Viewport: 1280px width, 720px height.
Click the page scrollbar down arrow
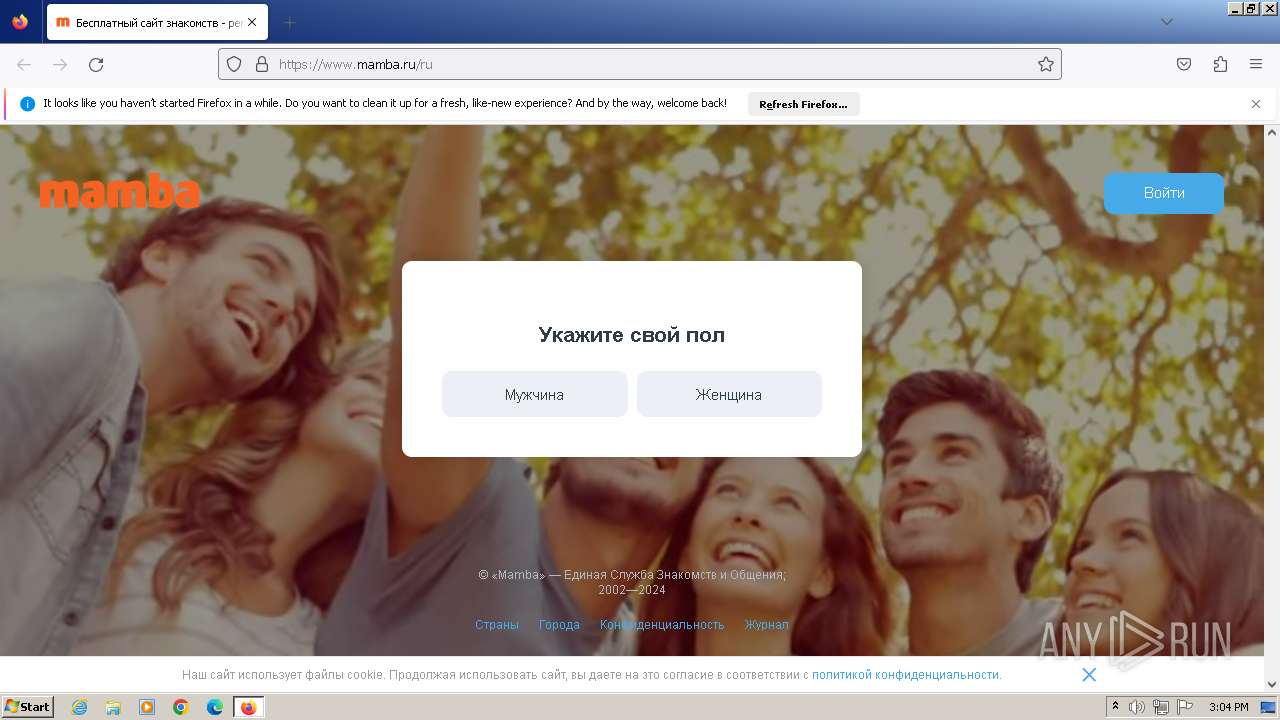pos(1272,684)
